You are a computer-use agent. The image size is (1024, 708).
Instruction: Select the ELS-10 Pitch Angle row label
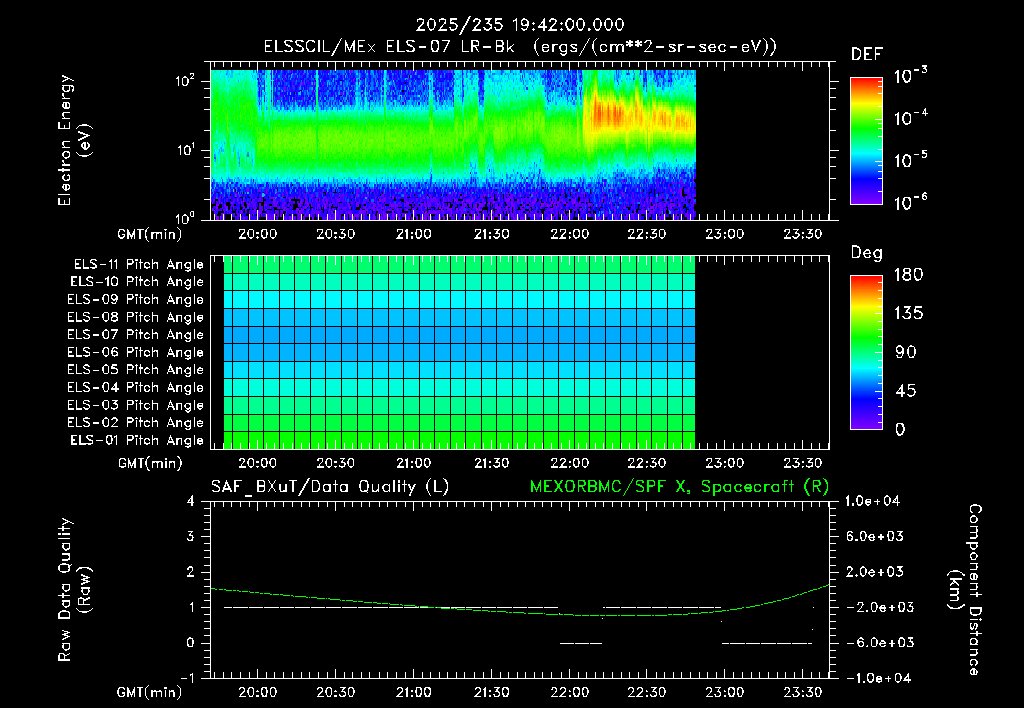pos(137,282)
